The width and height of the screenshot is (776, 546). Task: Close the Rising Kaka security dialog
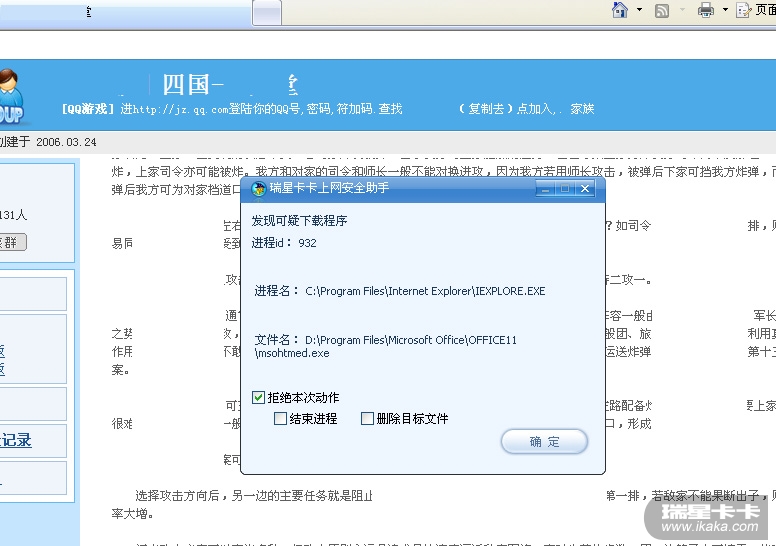coord(585,189)
